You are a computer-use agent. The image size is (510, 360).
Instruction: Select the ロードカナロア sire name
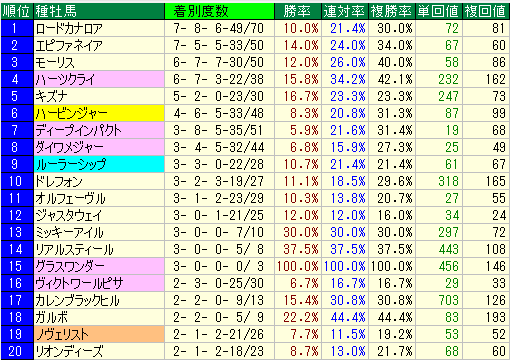pyautogui.click(x=69, y=28)
